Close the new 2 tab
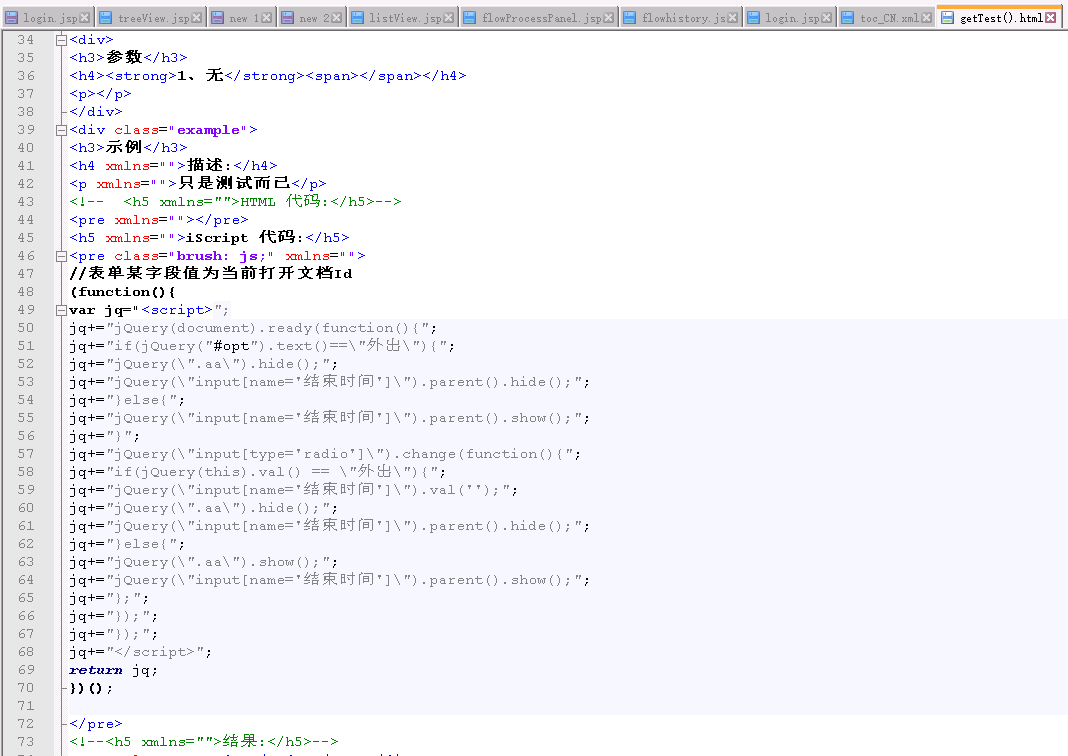 [x=336, y=18]
